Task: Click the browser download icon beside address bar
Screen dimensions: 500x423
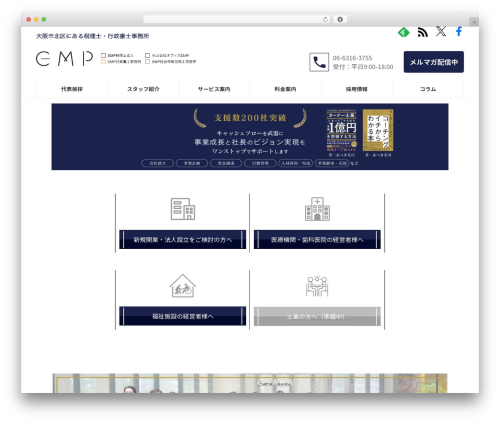Action: [x=340, y=19]
